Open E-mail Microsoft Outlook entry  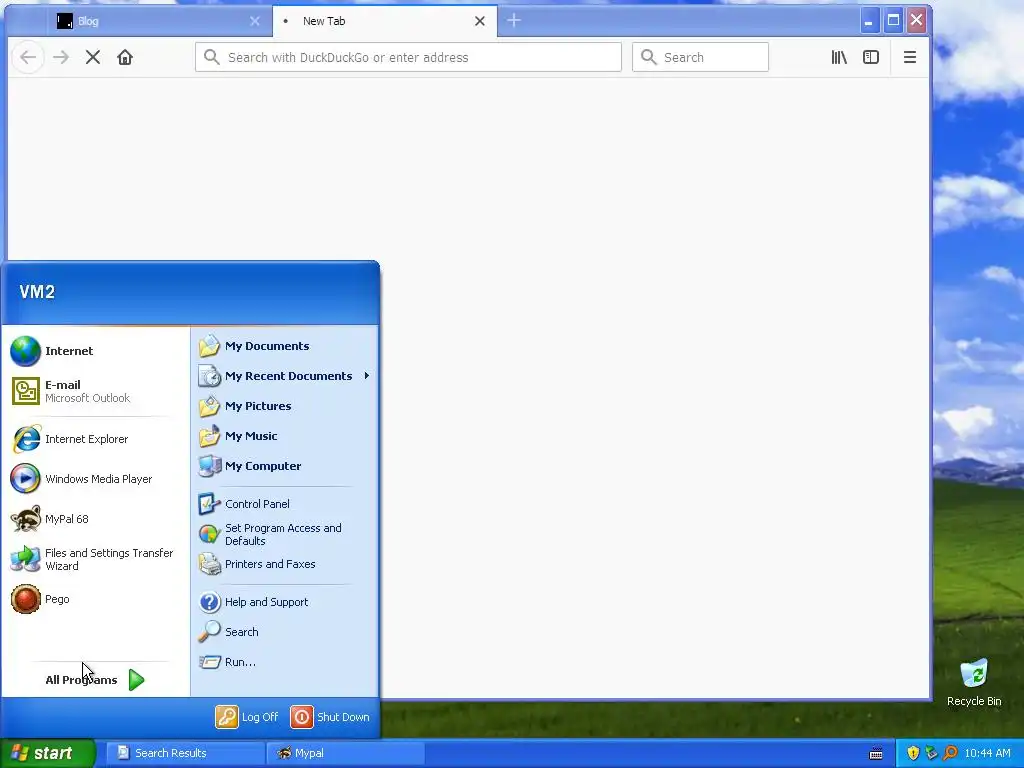(95, 391)
